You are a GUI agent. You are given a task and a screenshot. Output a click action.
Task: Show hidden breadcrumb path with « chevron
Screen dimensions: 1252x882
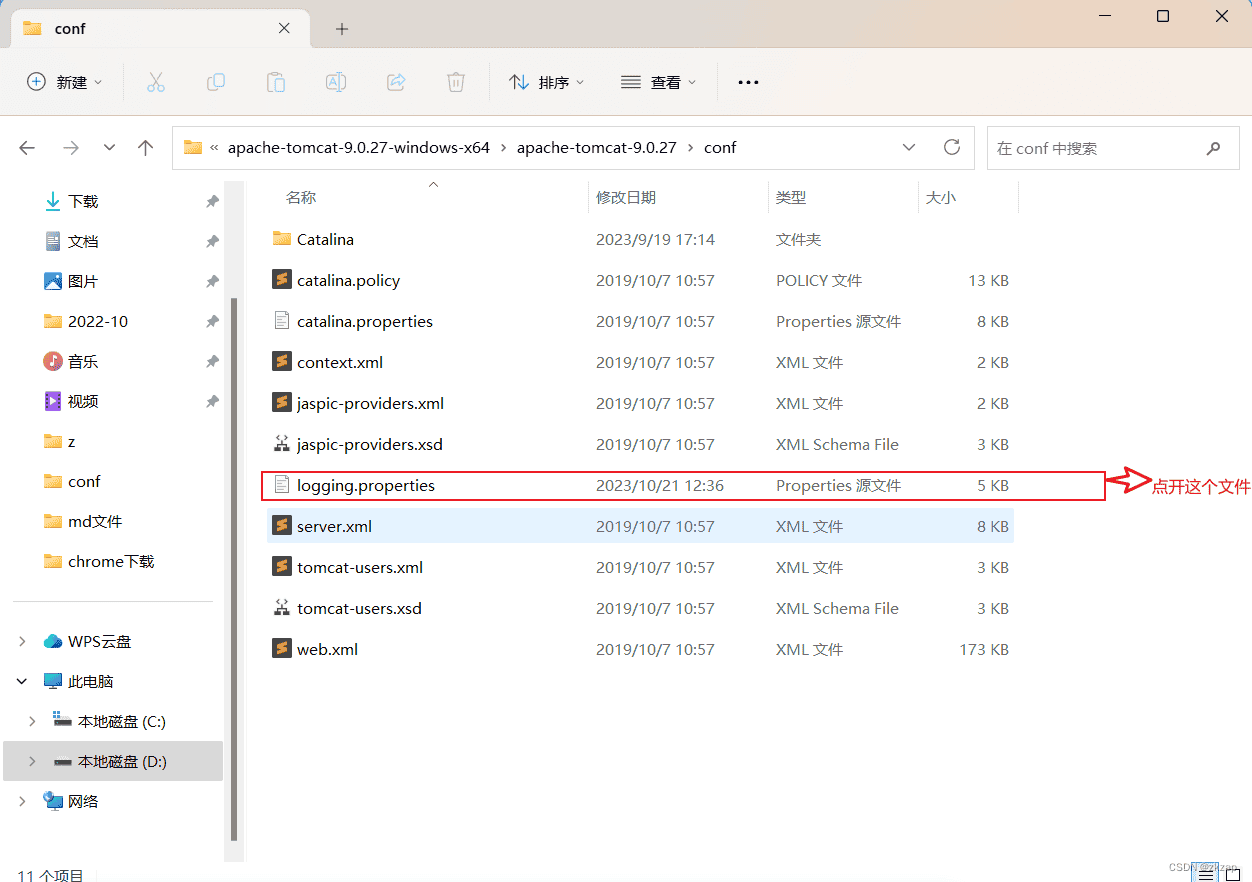click(x=214, y=148)
